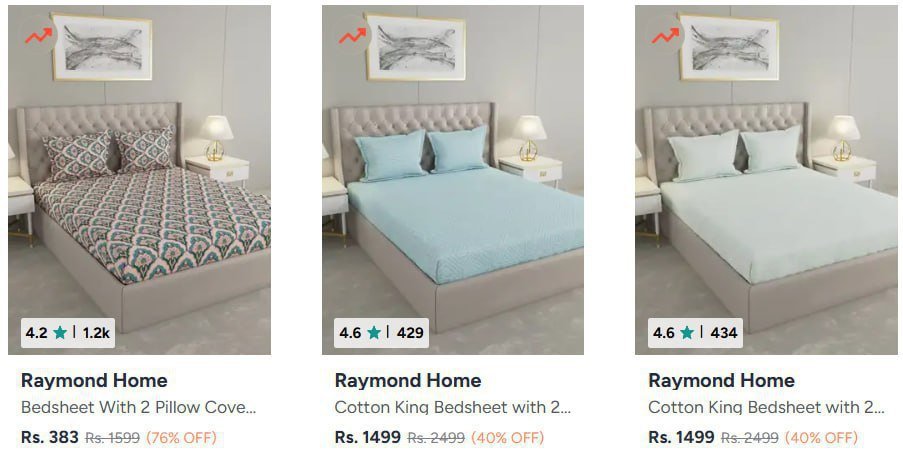Click the star icon next to 429 reviews
The width and height of the screenshot is (903, 464).
pyautogui.click(x=374, y=333)
